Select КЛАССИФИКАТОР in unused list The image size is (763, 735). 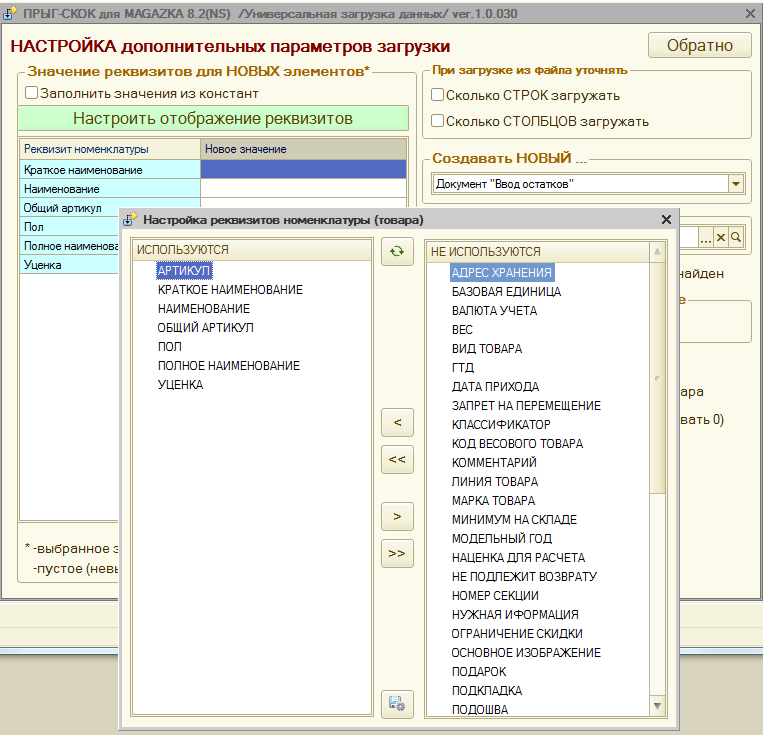pos(501,424)
